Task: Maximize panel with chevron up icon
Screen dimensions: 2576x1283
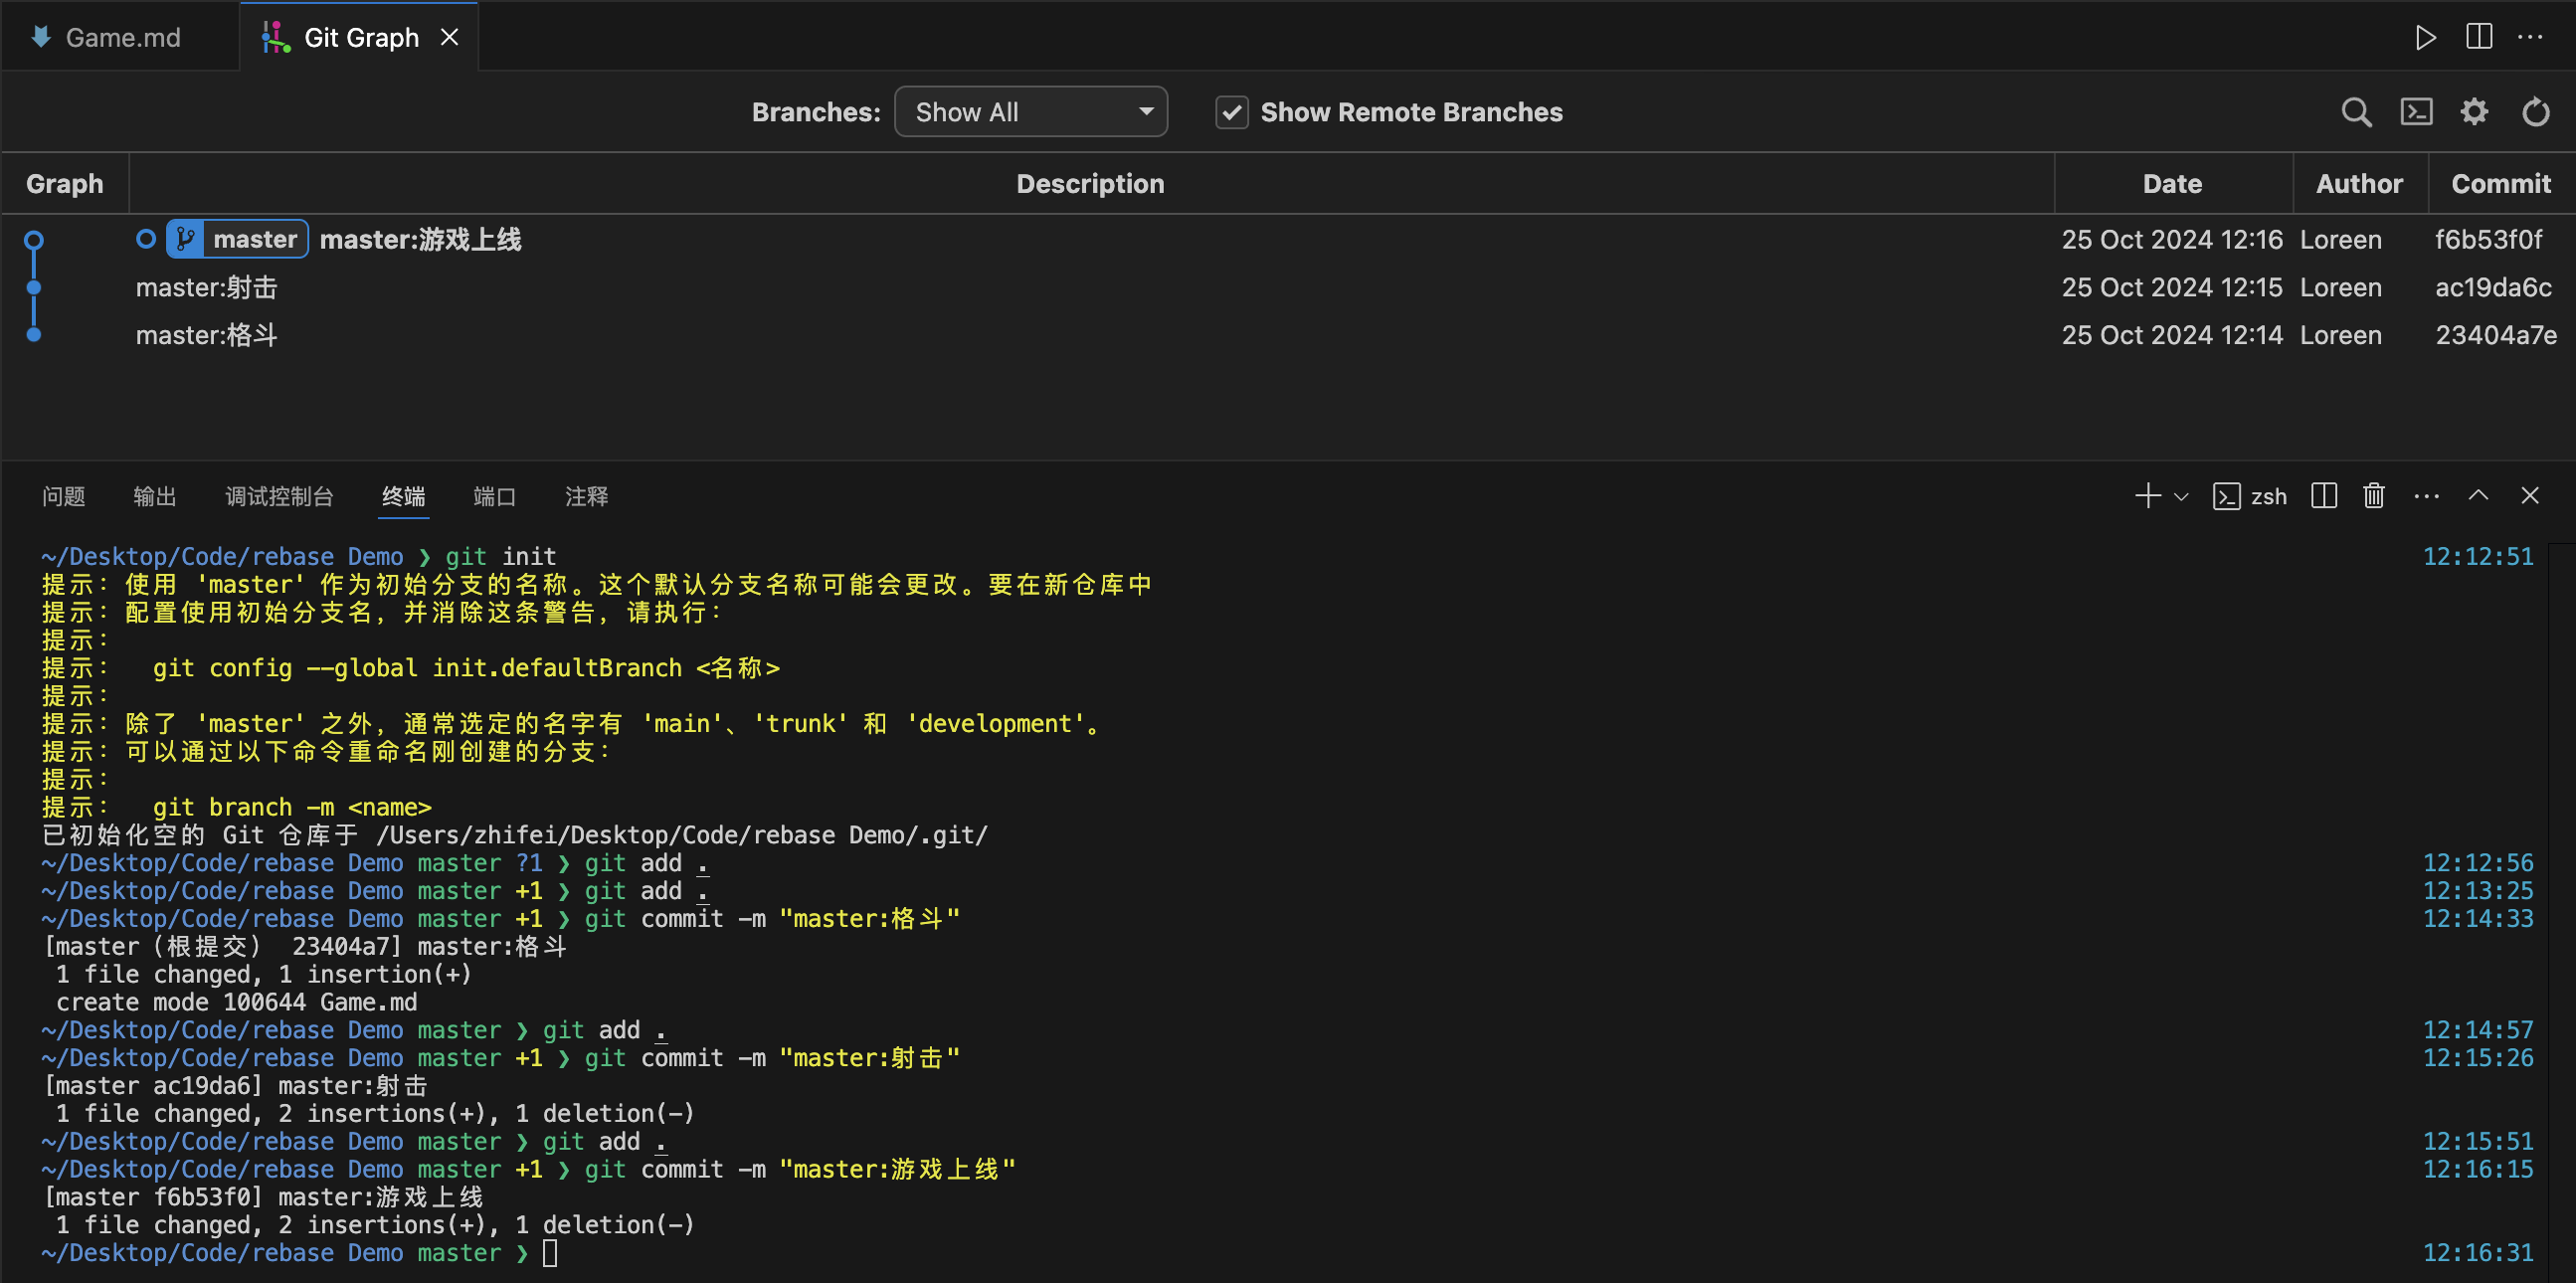Action: coord(2478,496)
